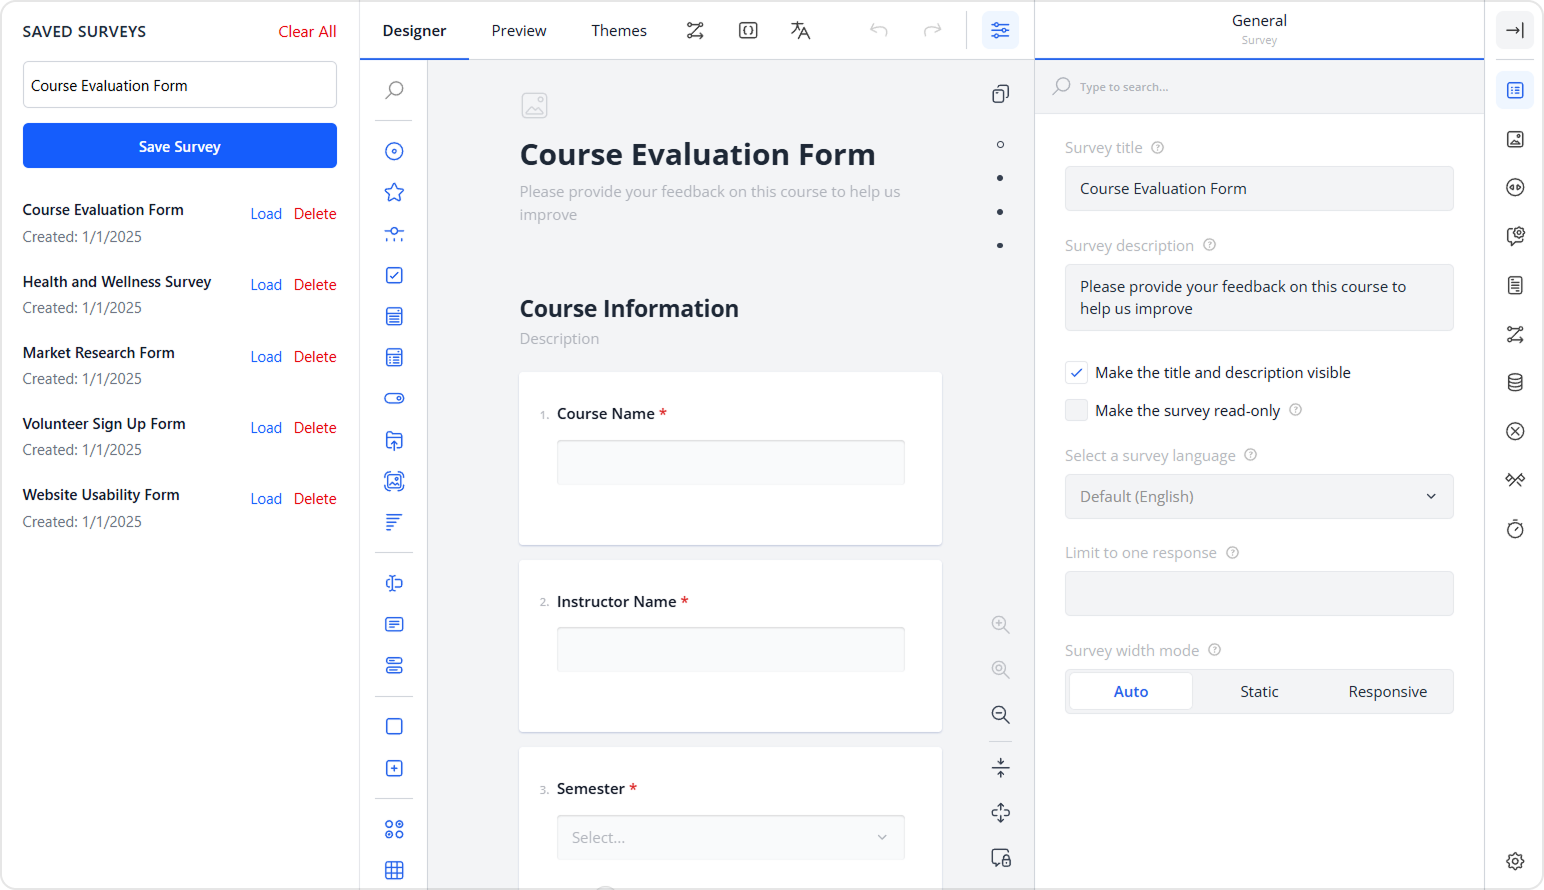
Task: Open the survey Logic view in the toolbar
Action: click(695, 30)
